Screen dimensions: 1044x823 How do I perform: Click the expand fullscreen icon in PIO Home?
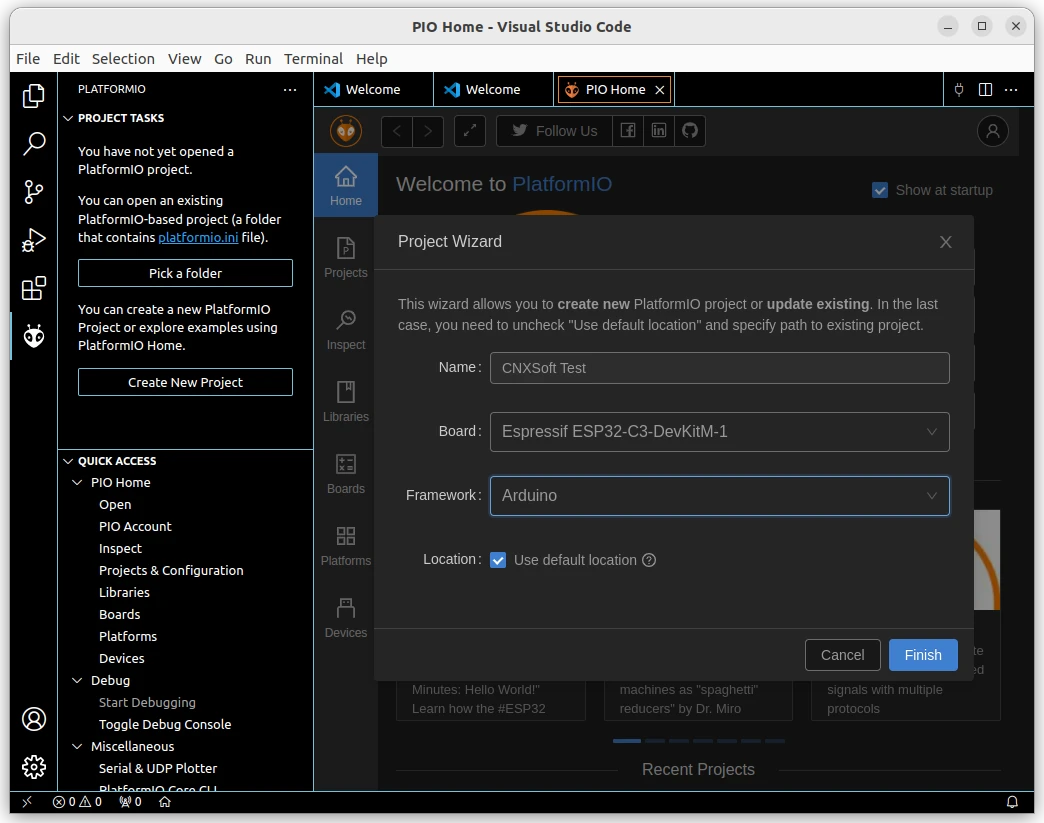click(x=469, y=131)
